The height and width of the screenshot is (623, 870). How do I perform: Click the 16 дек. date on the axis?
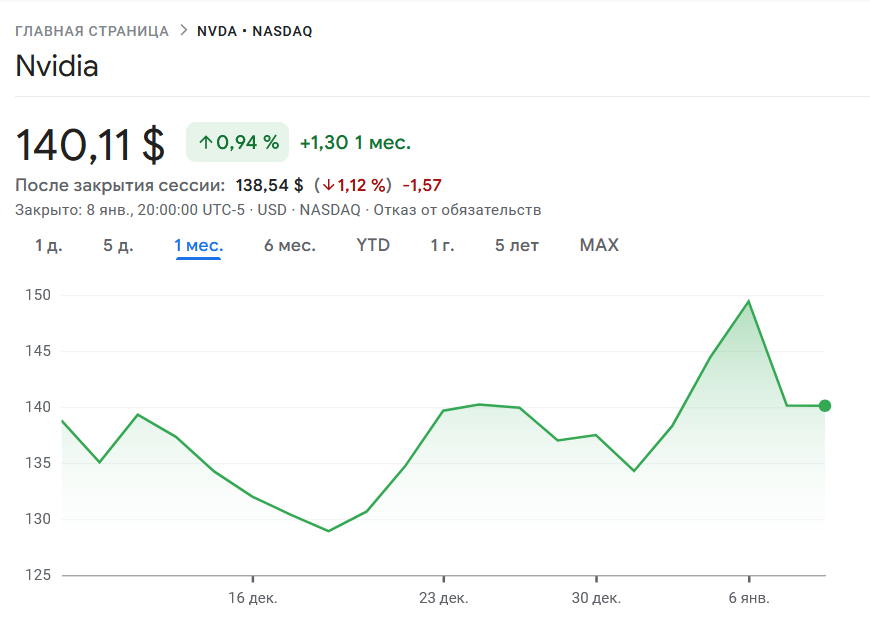click(253, 598)
